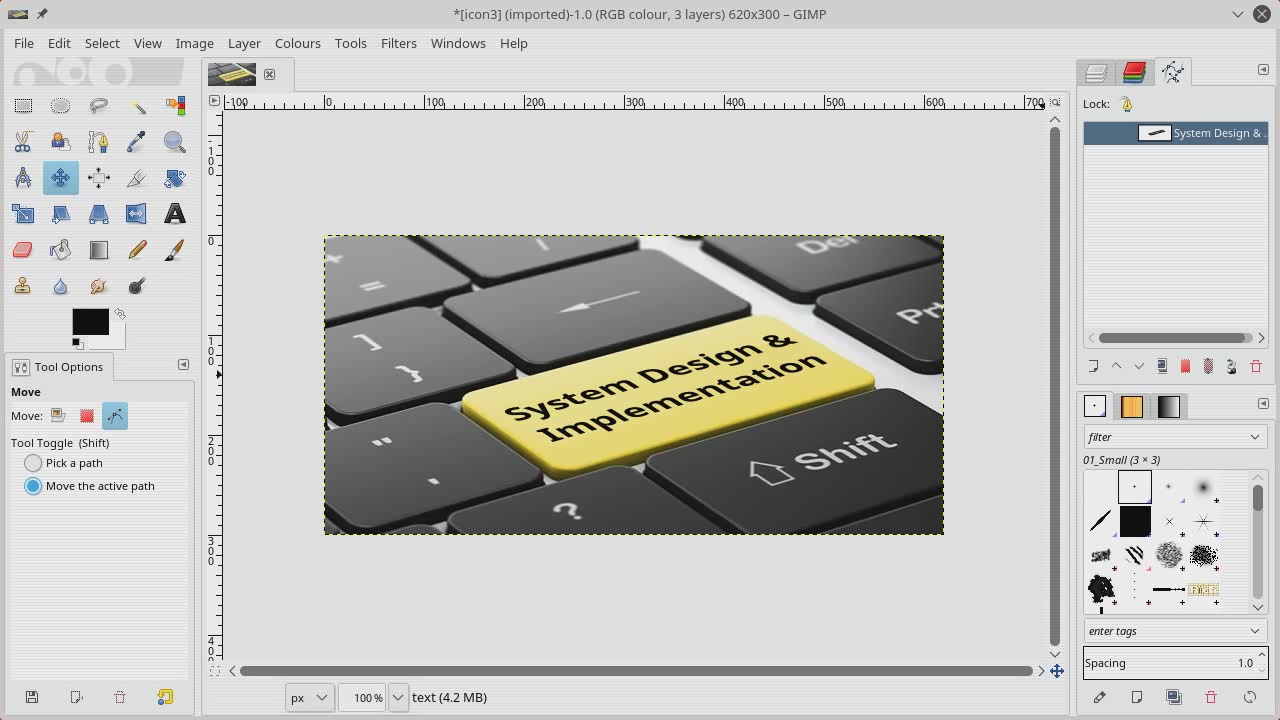Convert path to selection
This screenshot has height=720, width=1280.
1185,367
